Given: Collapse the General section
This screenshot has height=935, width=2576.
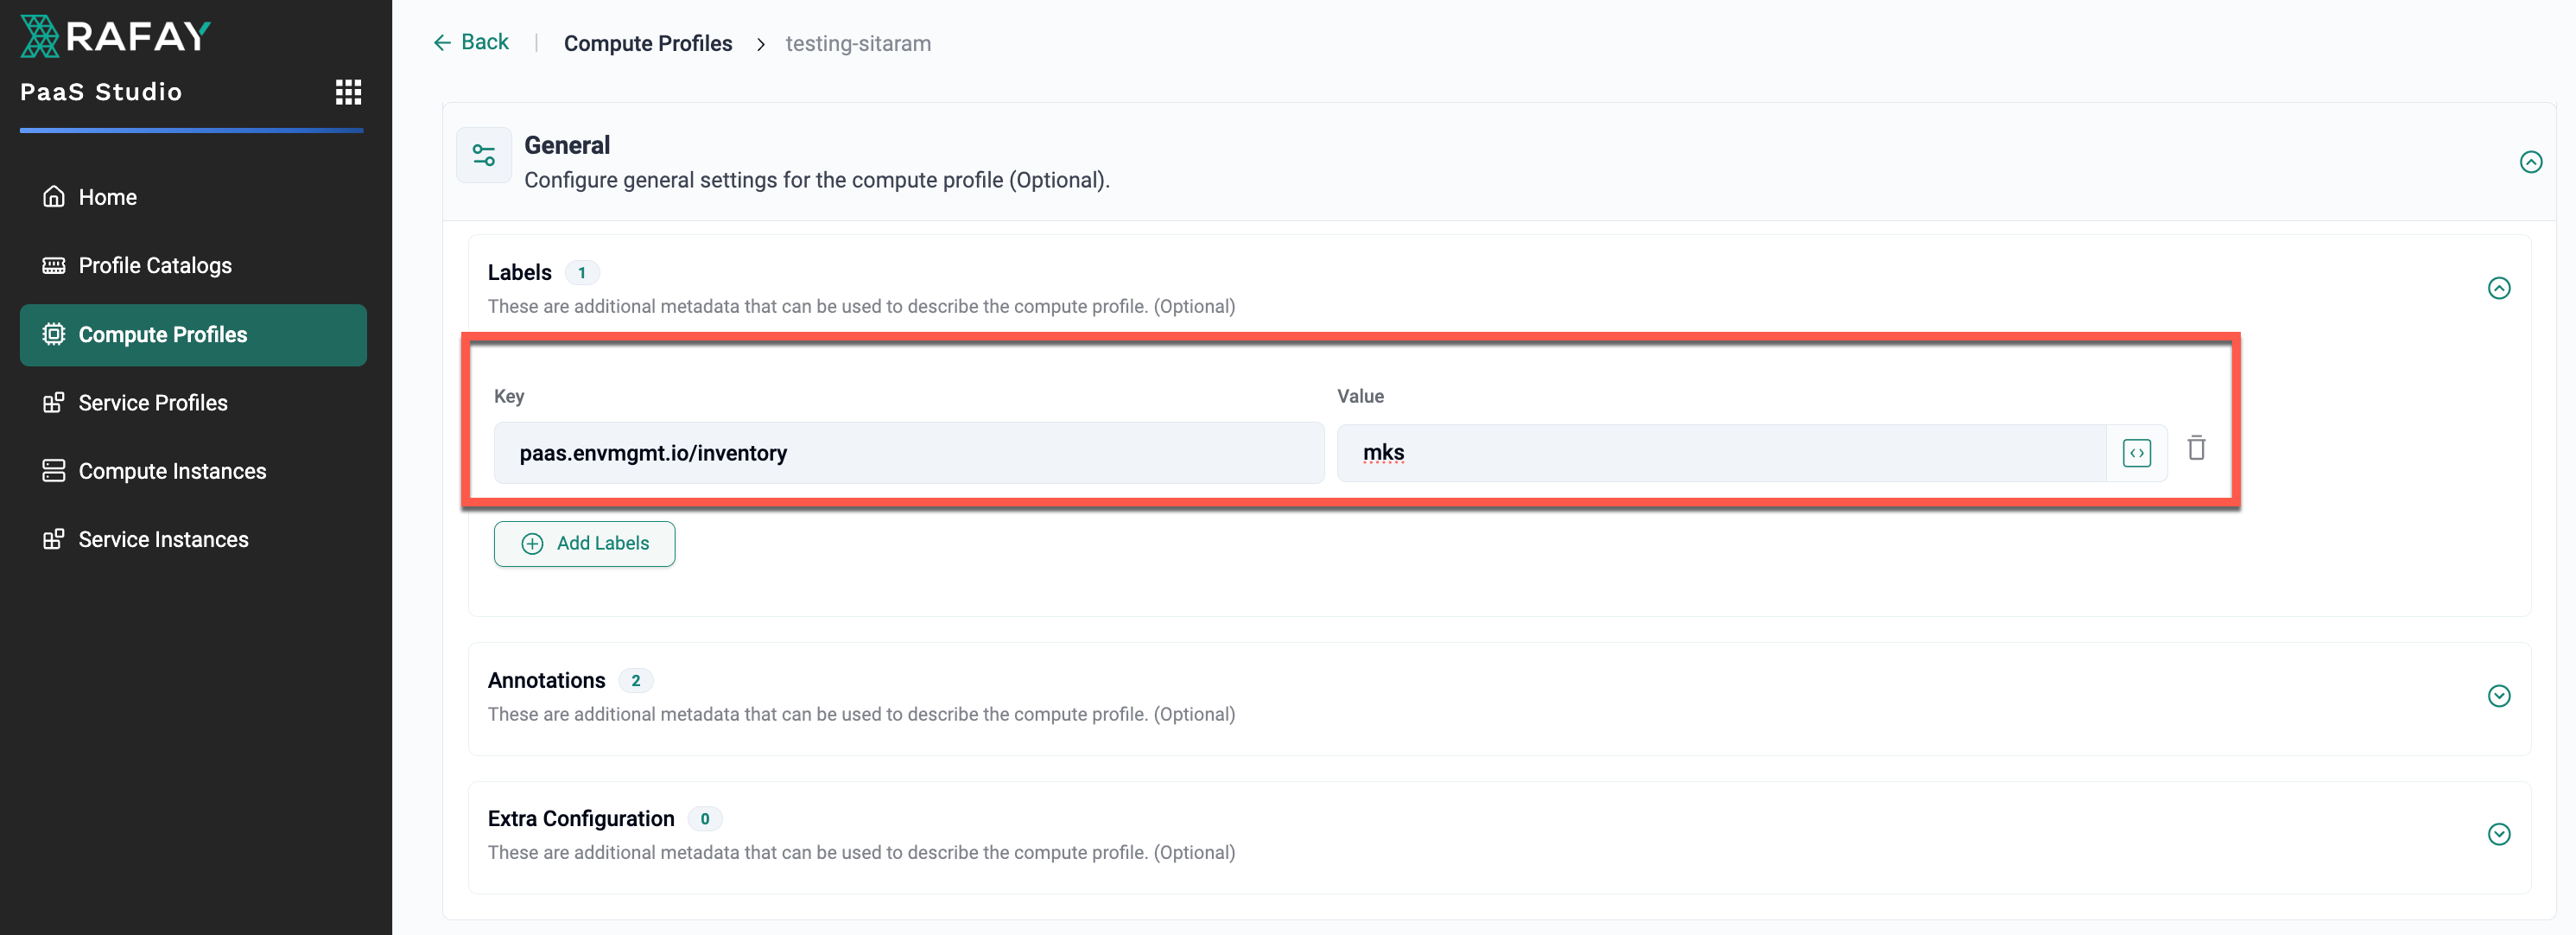Looking at the screenshot, I should [x=2530, y=162].
